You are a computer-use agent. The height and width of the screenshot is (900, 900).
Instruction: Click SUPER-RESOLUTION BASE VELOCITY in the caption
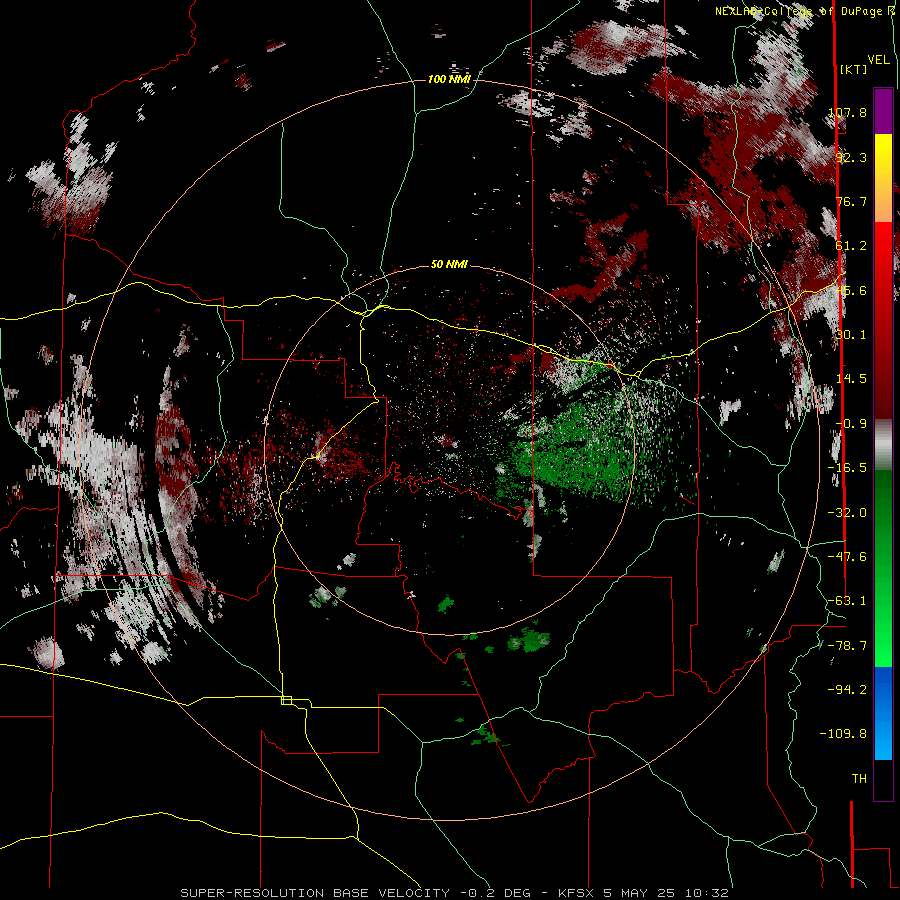[x=315, y=893]
